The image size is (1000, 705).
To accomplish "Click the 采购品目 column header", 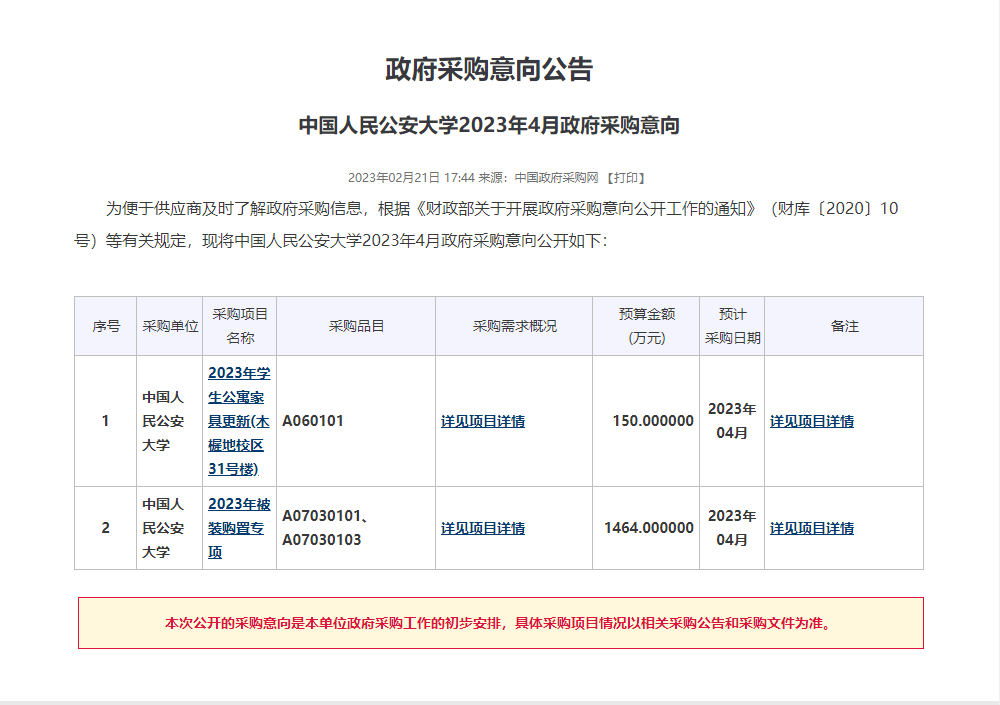I will click(x=357, y=326).
